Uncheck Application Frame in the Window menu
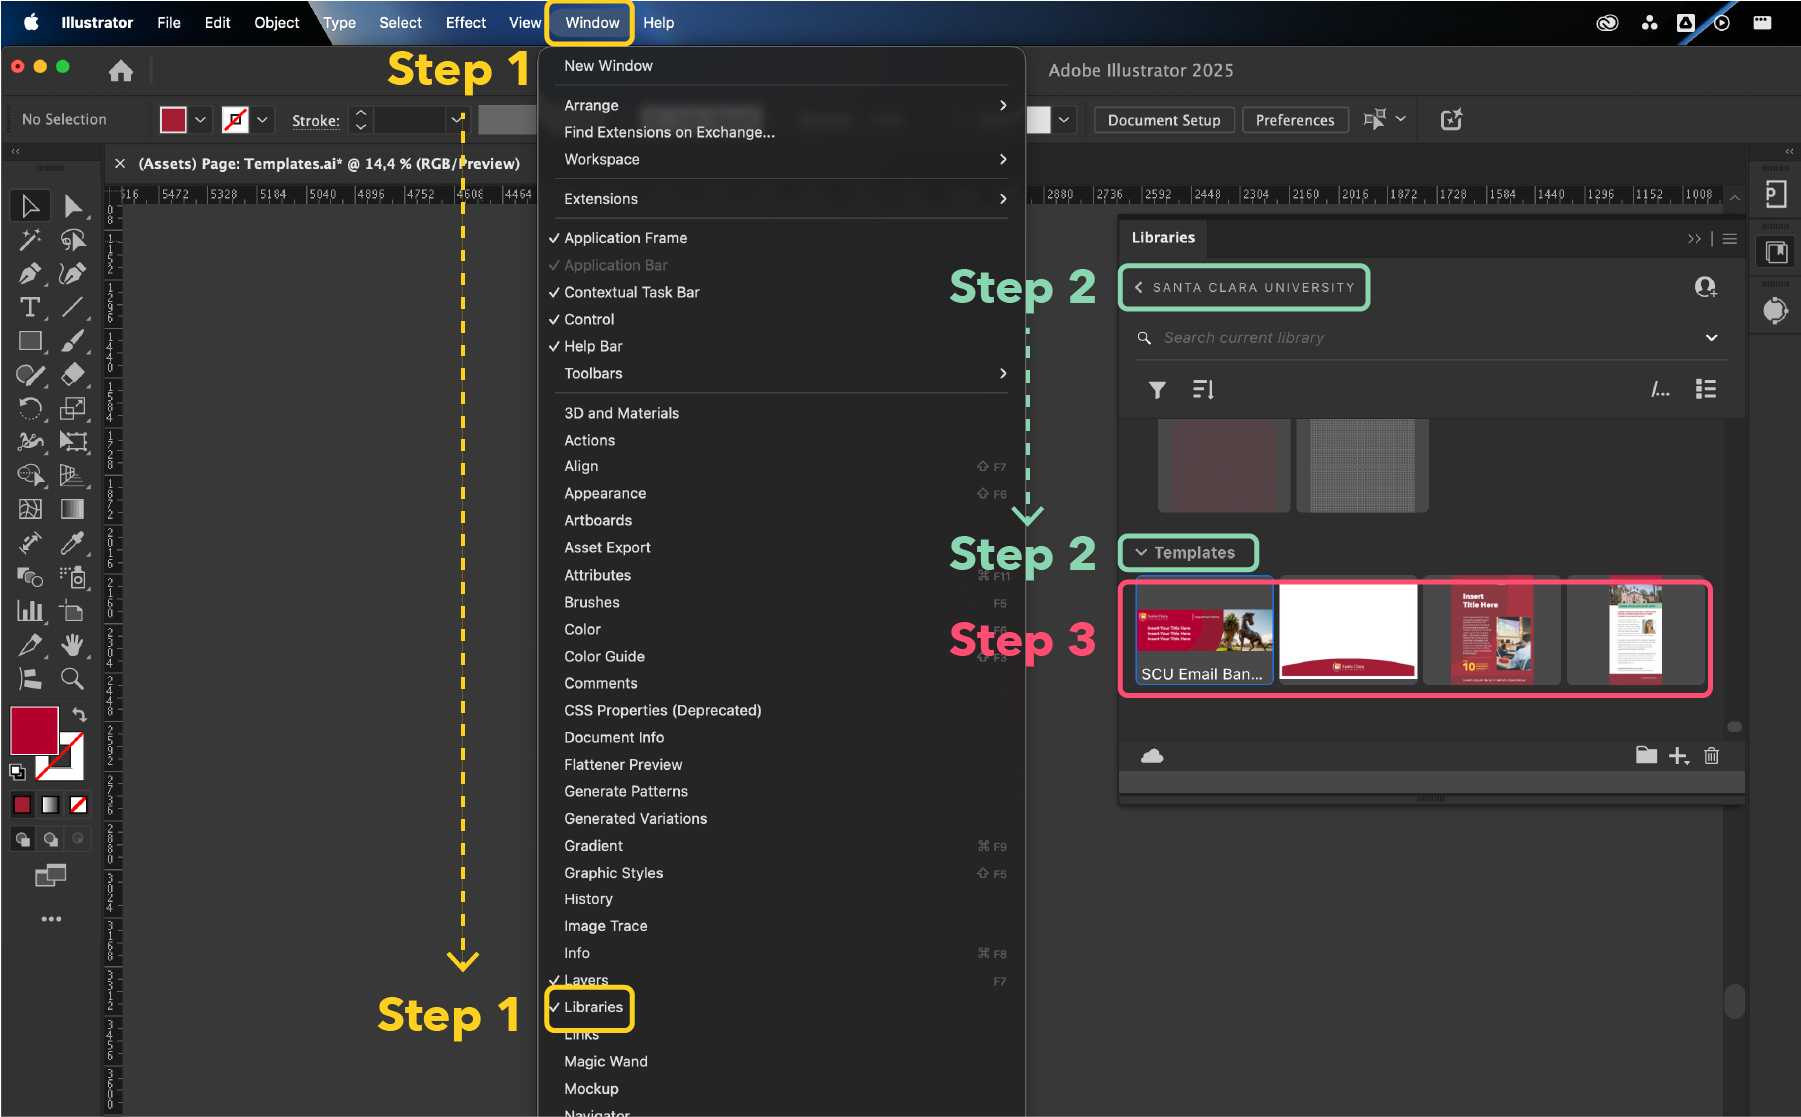The image size is (1801, 1117). (x=625, y=237)
